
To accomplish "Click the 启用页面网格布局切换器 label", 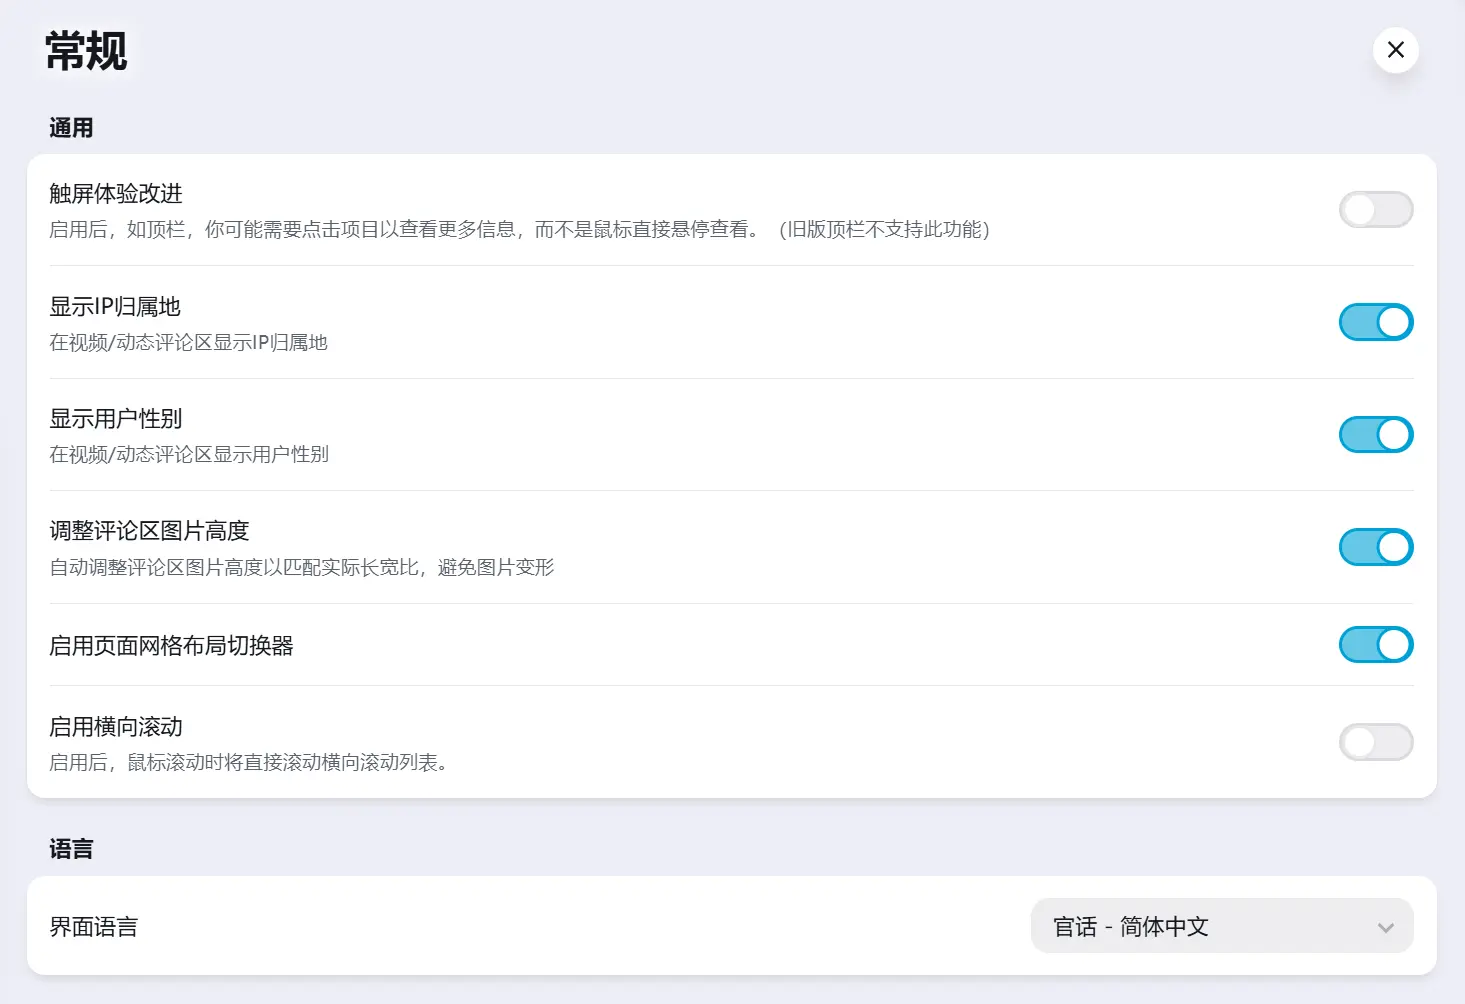I will (171, 646).
